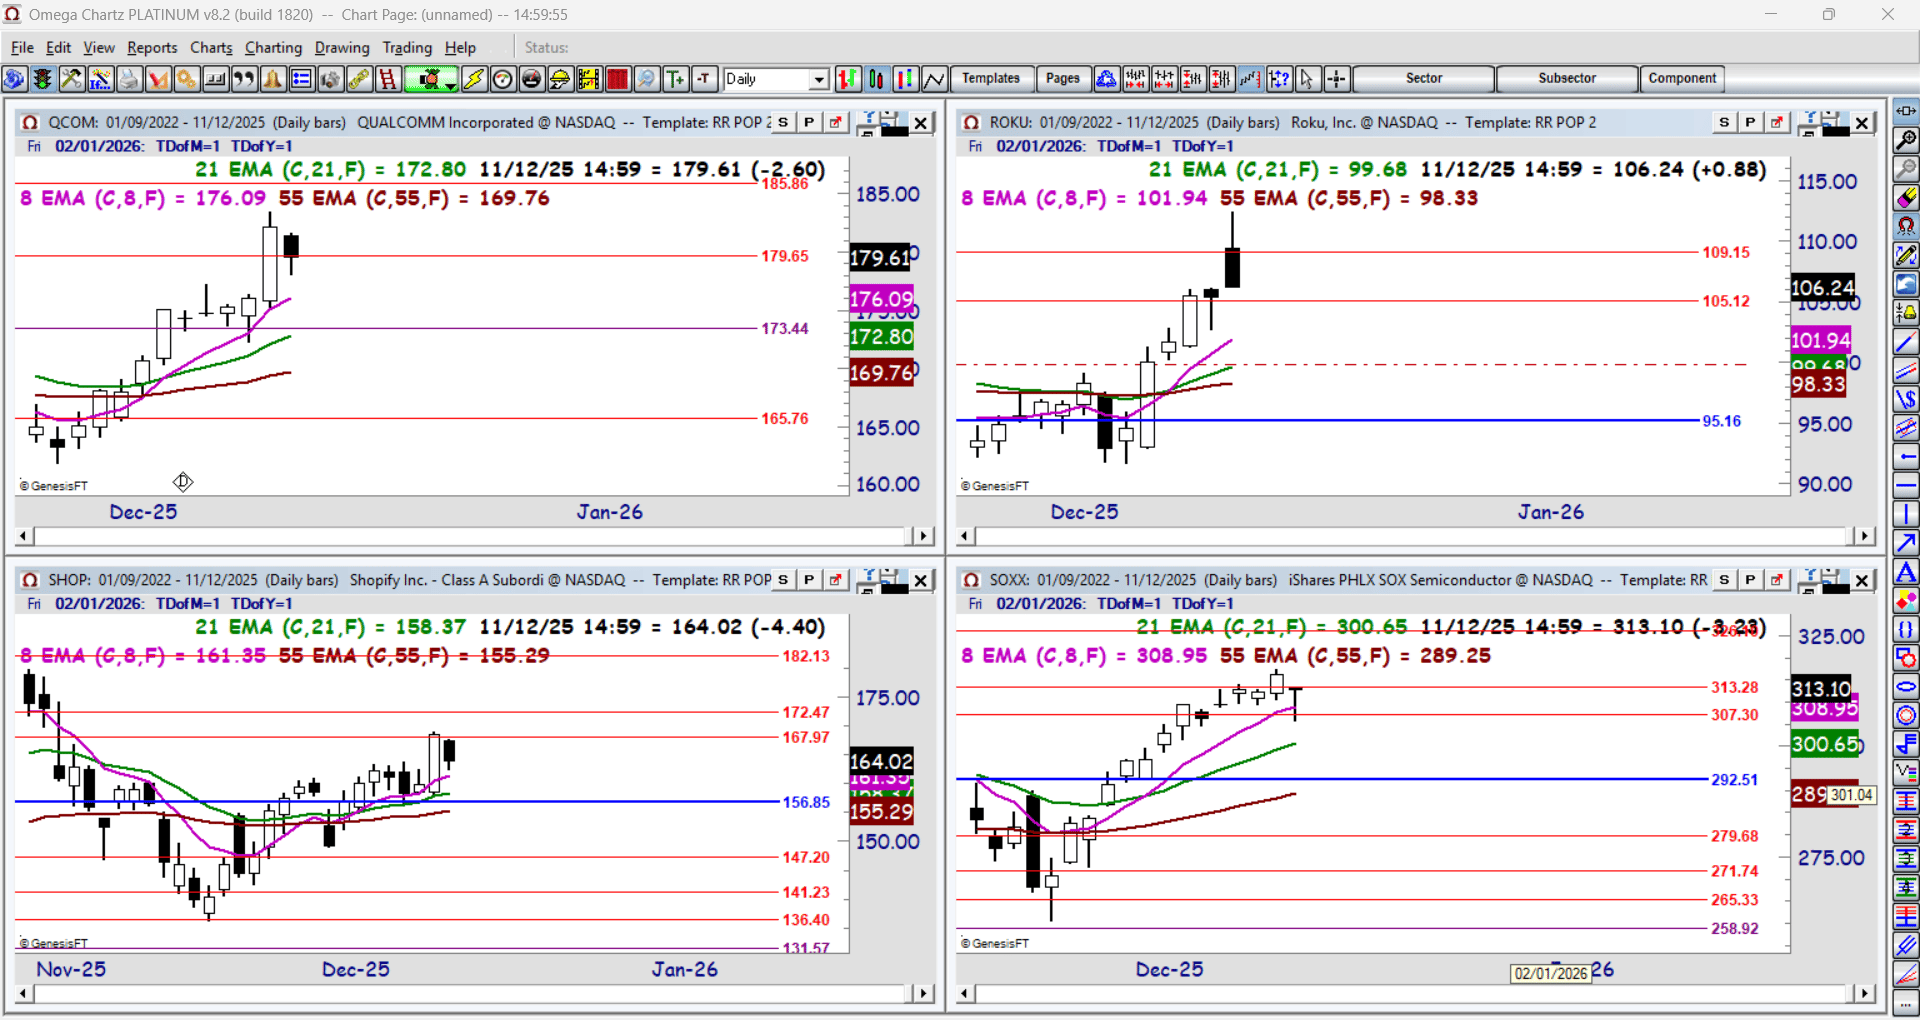Click the zoom in magnifier in the right sidebar

tap(1906, 140)
